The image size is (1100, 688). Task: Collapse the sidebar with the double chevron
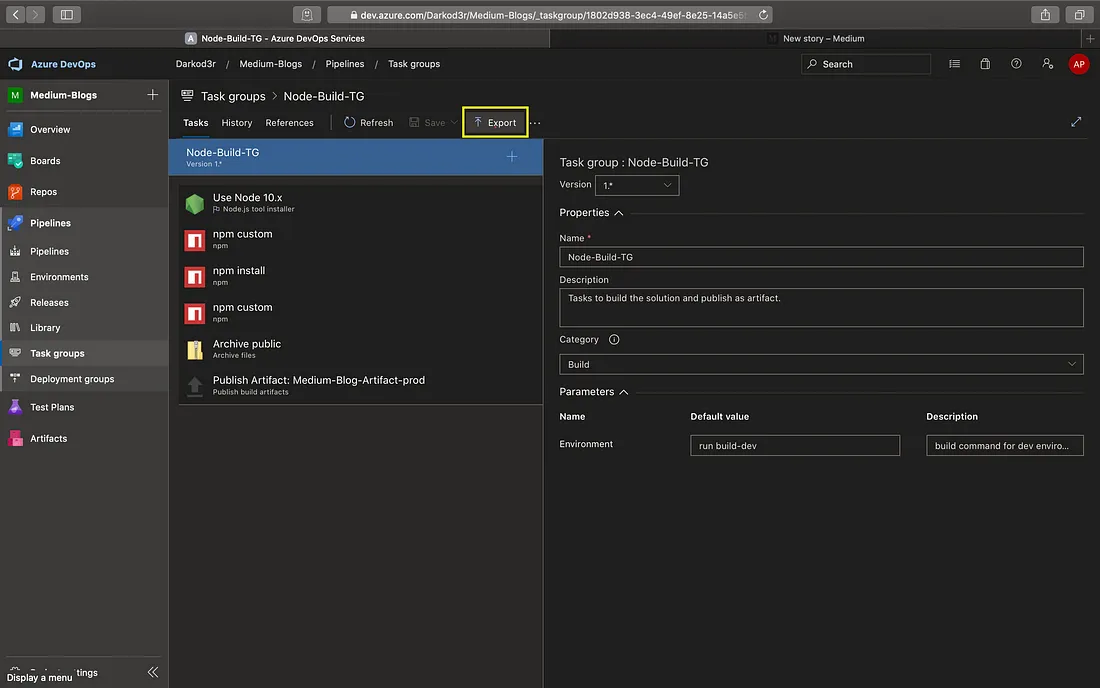(153, 672)
